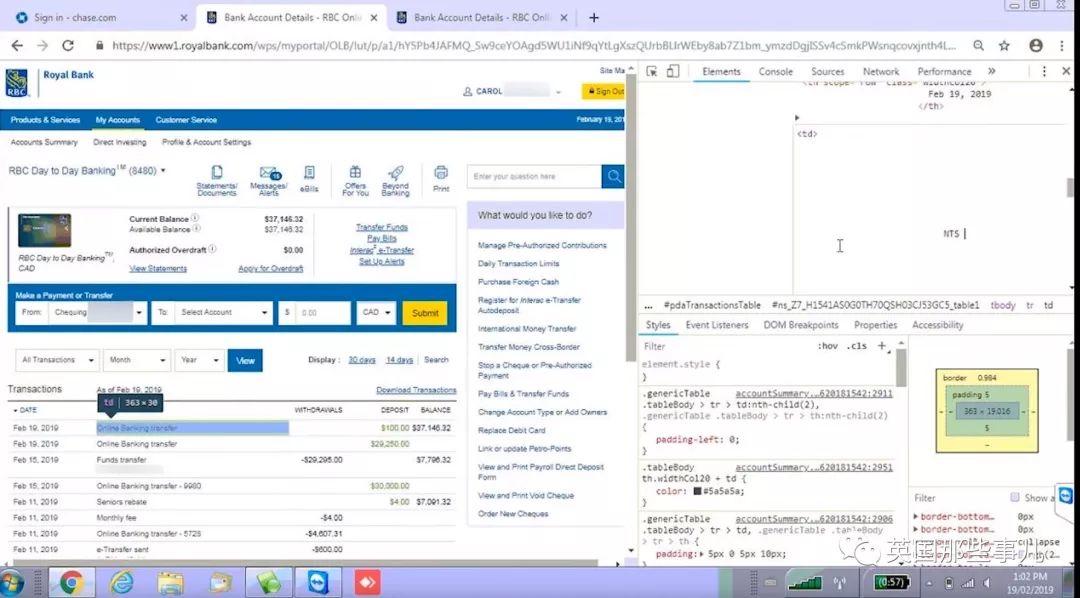Click Authorized Overdraft info icon

pos(212,249)
